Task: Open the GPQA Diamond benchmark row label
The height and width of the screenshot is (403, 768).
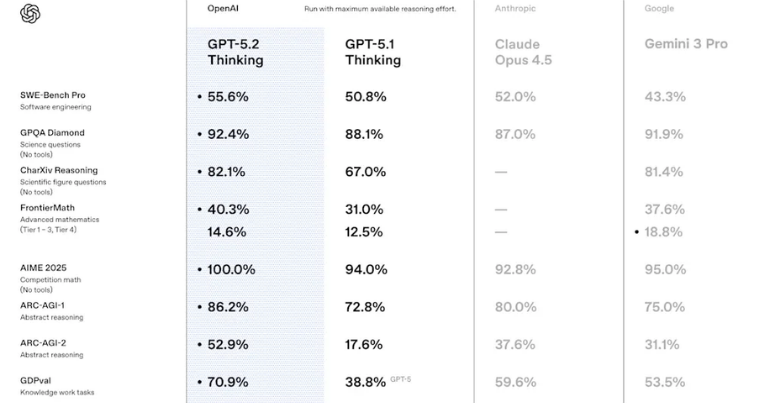Action: click(52, 132)
